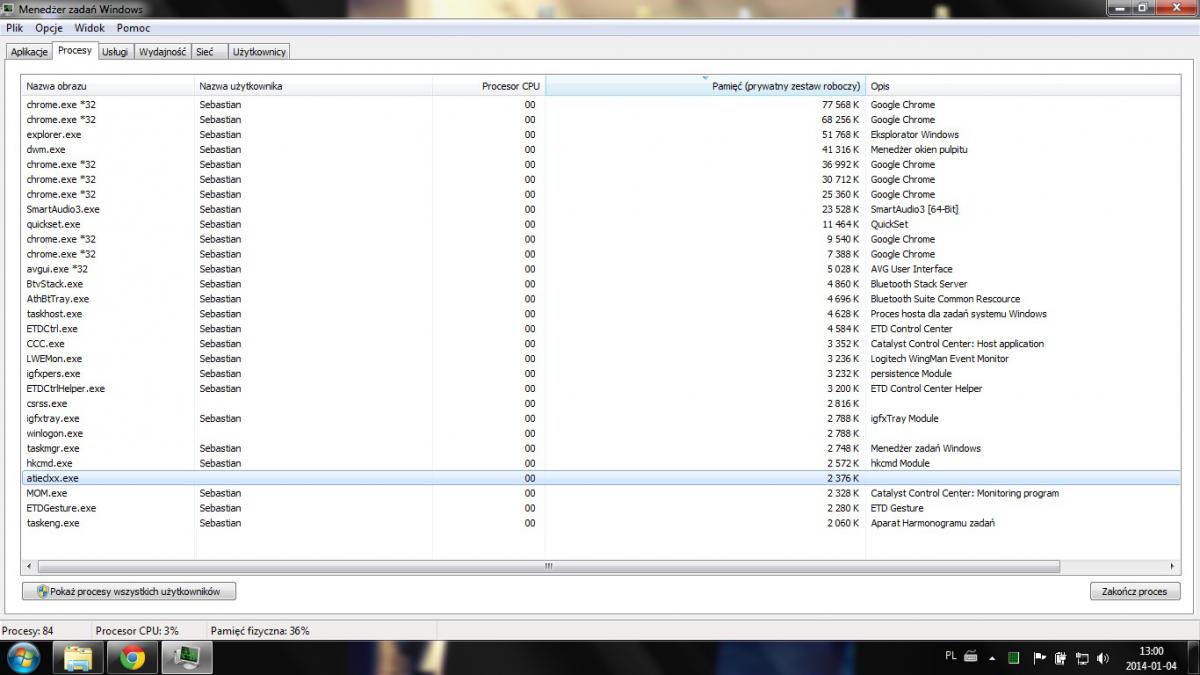Image resolution: width=1200 pixels, height=675 pixels.
Task: Open the Plik menu
Action: tap(14, 28)
